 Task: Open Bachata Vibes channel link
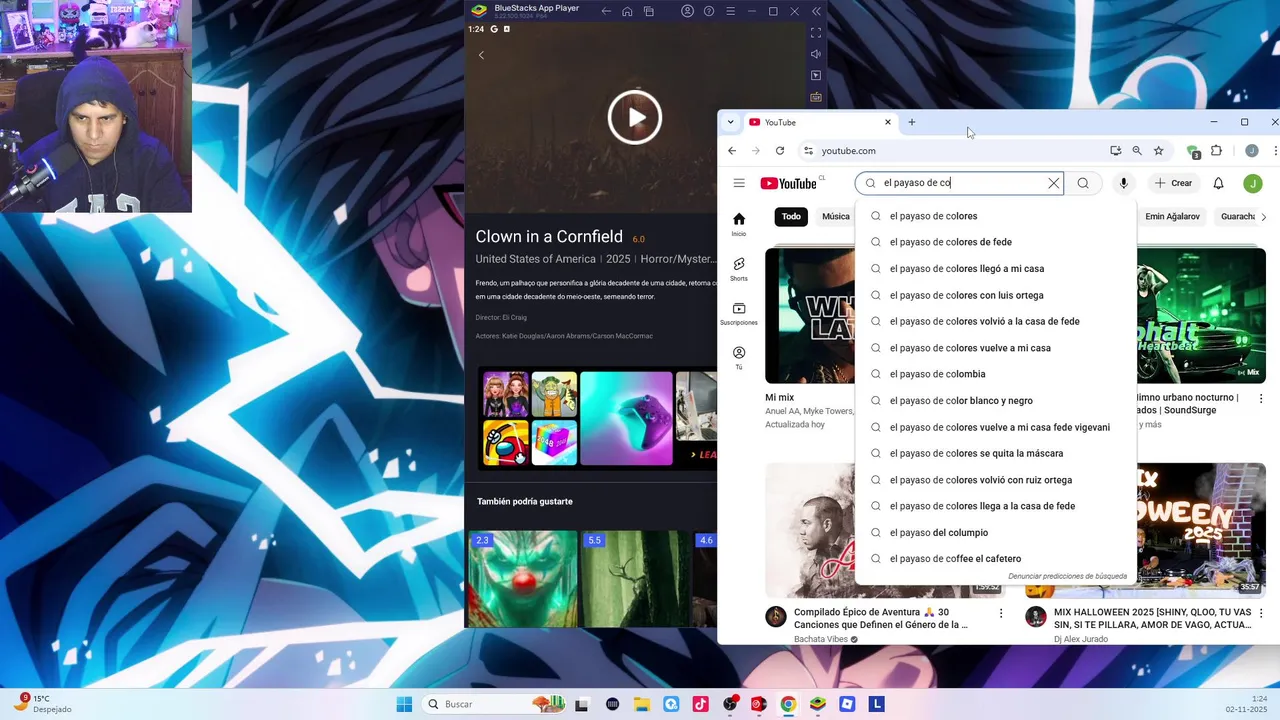[x=820, y=639]
